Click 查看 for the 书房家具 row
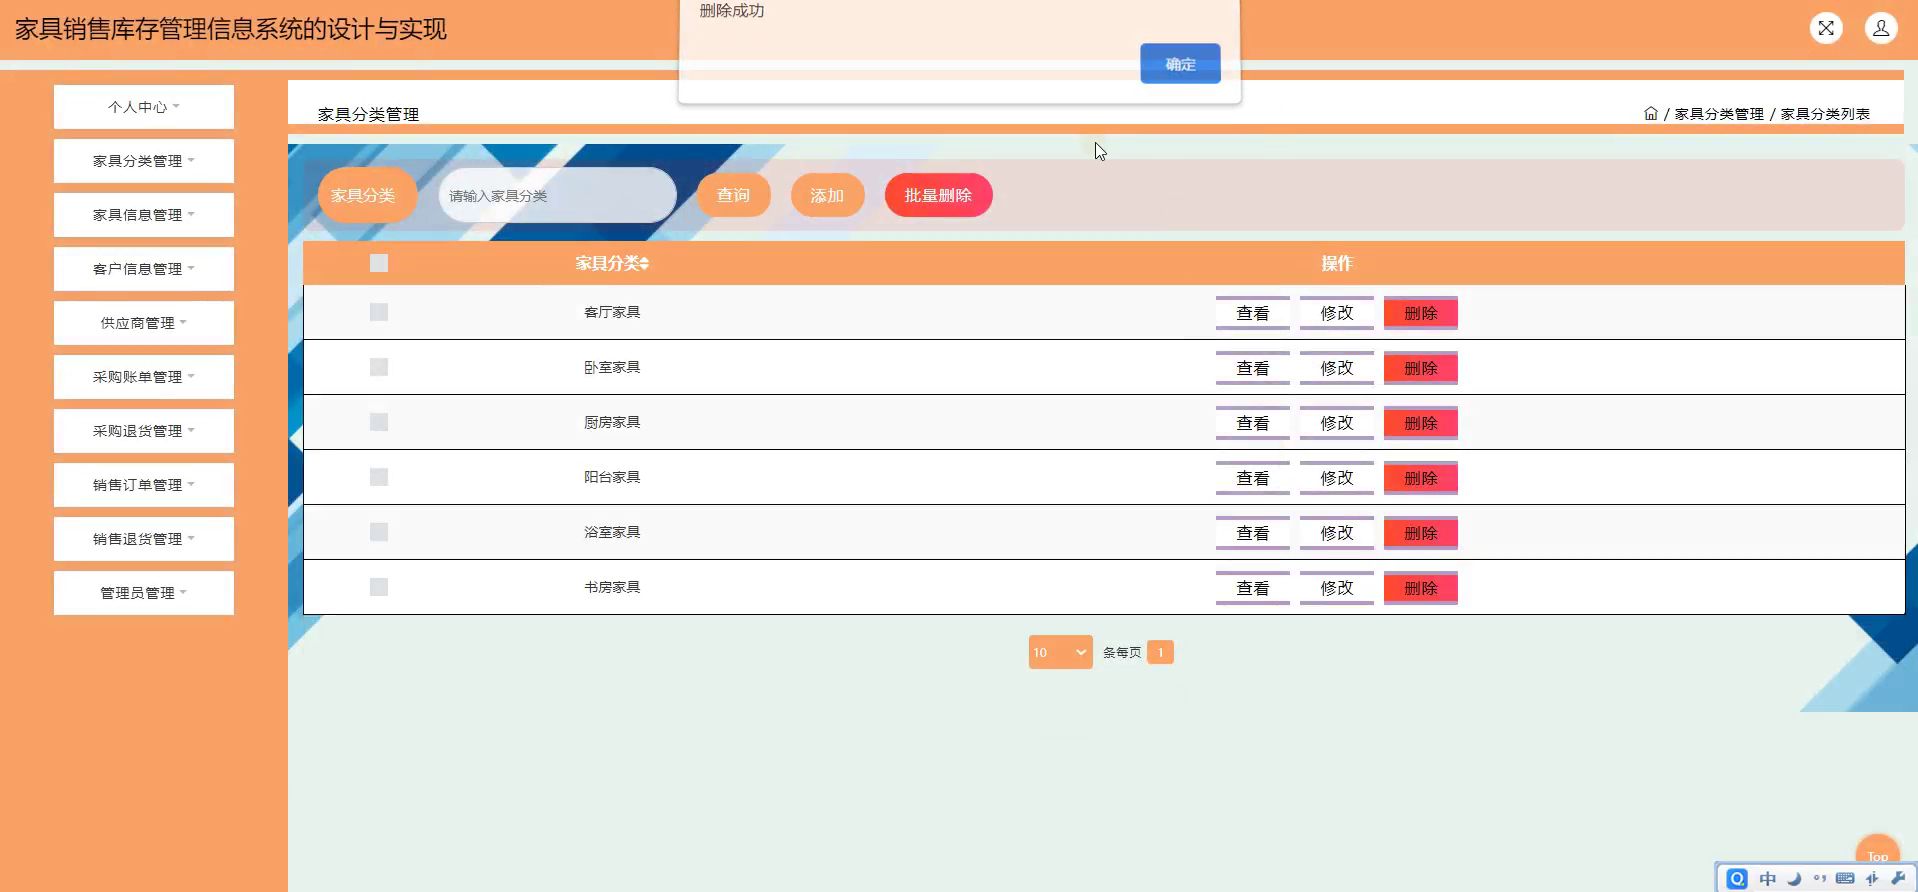This screenshot has height=892, width=1918. click(1252, 588)
